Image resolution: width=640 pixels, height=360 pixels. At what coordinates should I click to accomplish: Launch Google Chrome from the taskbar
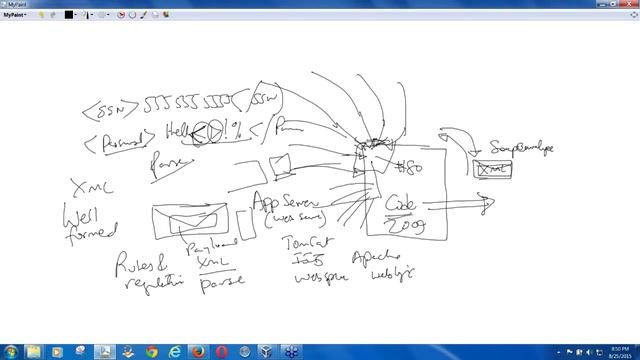click(152, 352)
